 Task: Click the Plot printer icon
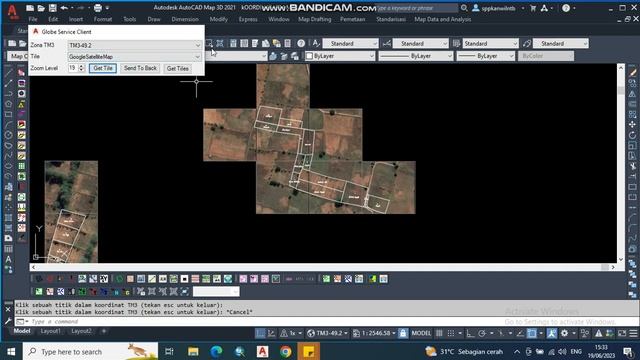coord(98,8)
